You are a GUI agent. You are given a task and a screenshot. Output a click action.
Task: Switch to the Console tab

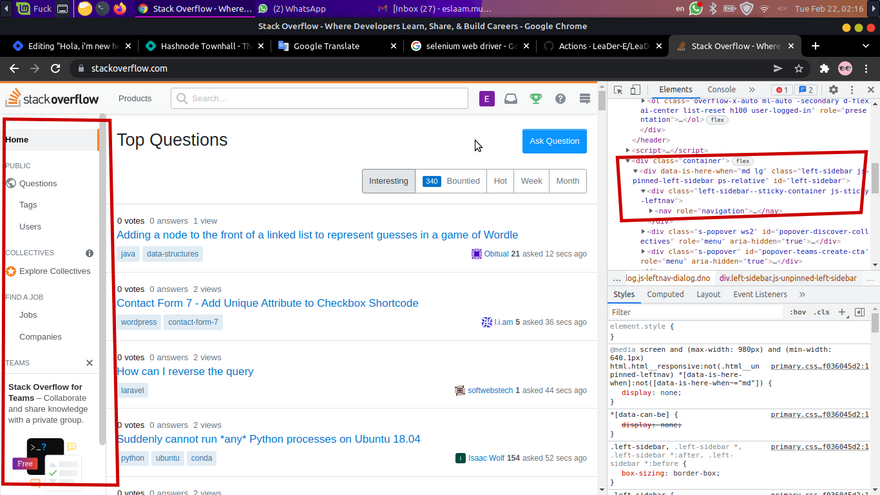click(x=721, y=90)
